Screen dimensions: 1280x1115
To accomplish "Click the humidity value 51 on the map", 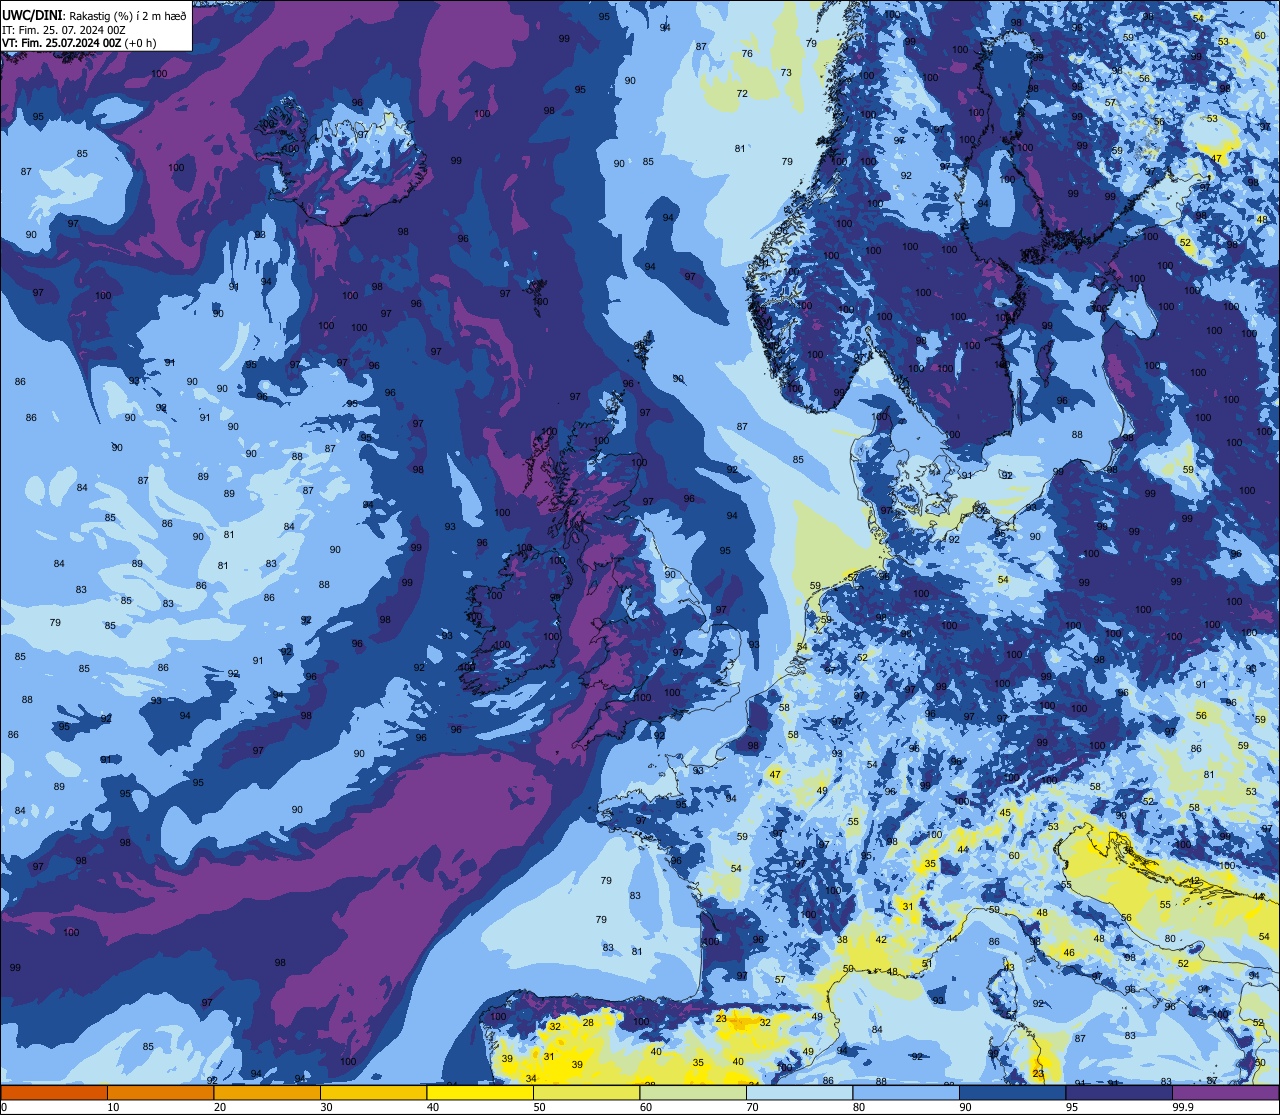I will [x=927, y=964].
